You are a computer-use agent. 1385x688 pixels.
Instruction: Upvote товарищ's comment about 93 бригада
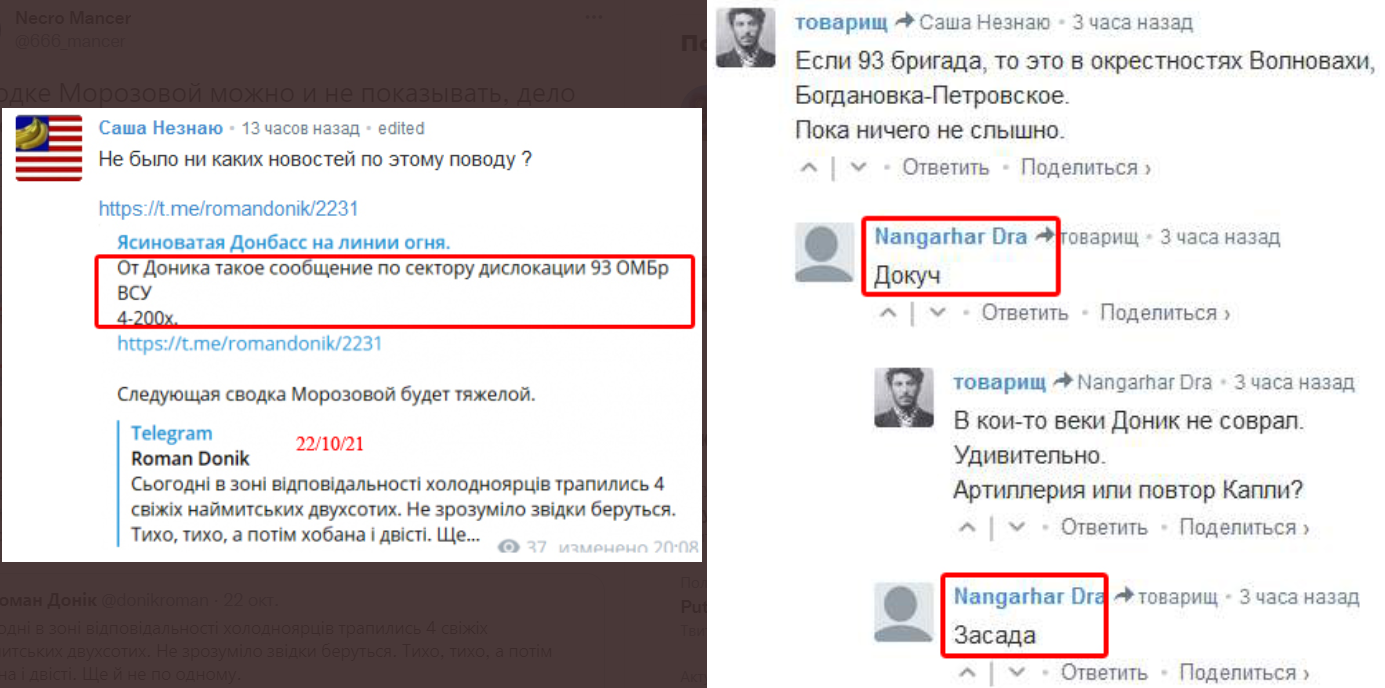[x=809, y=168]
